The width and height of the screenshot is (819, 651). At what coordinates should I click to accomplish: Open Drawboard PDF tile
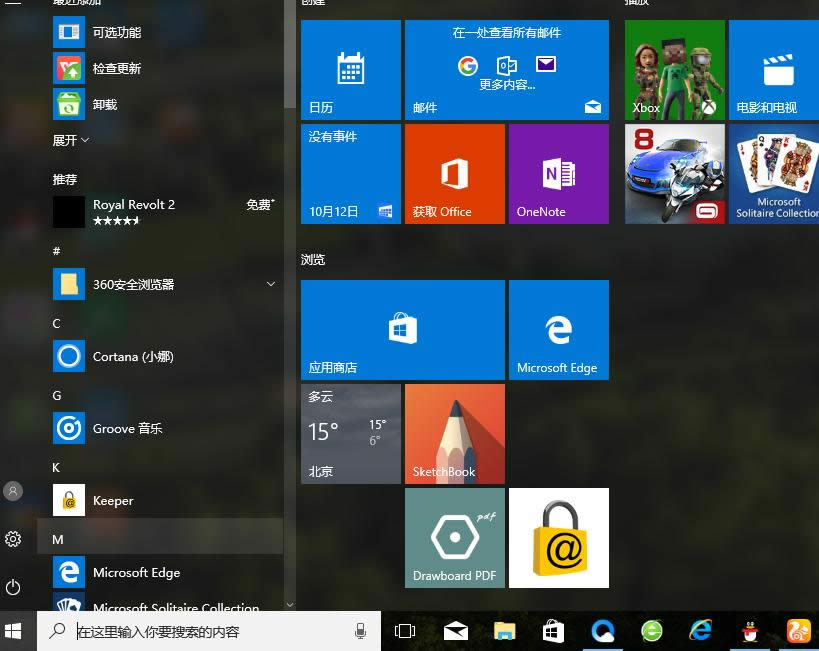pyautogui.click(x=454, y=537)
